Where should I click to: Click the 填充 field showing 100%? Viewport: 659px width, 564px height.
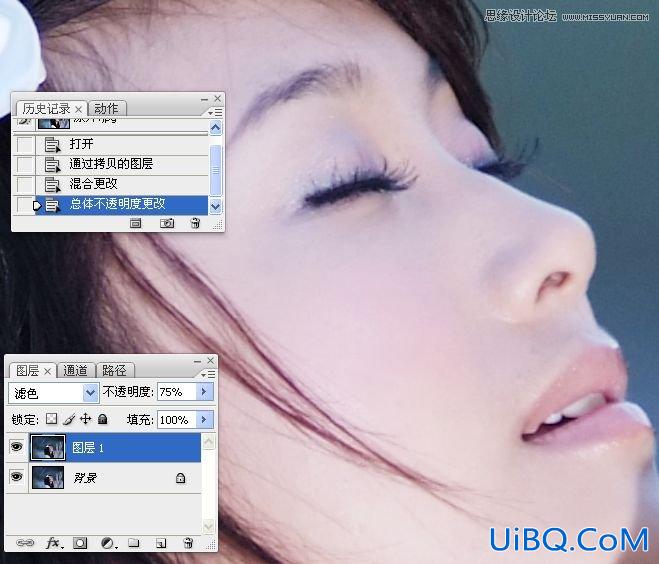click(177, 420)
